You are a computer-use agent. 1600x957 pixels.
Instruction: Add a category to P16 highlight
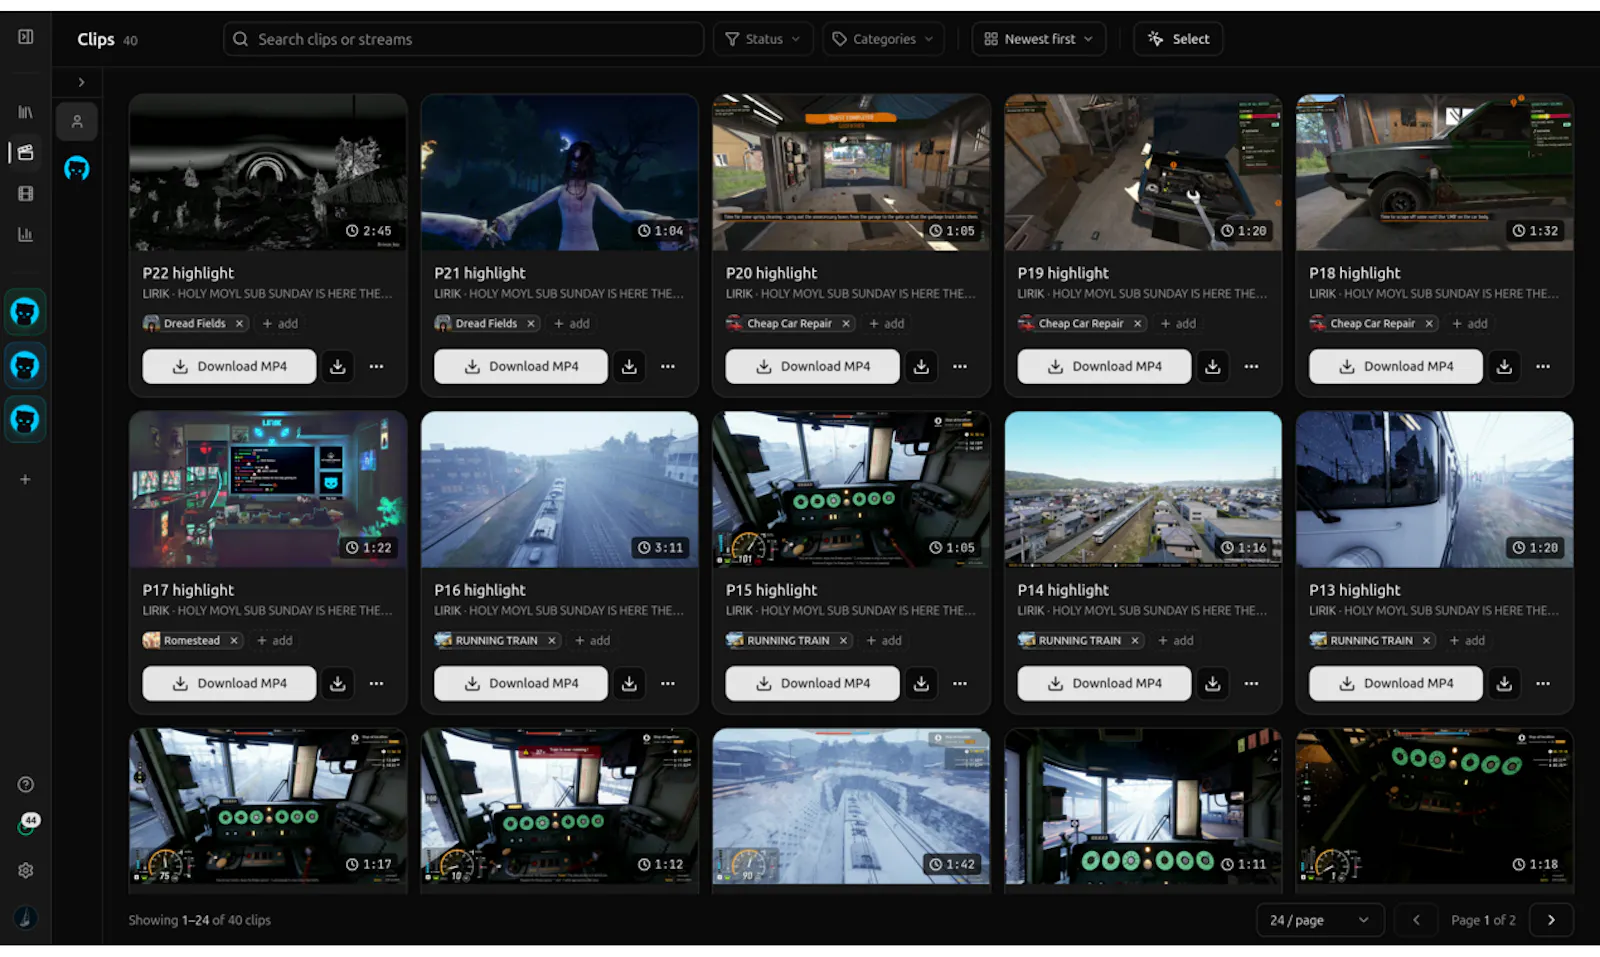tap(592, 641)
